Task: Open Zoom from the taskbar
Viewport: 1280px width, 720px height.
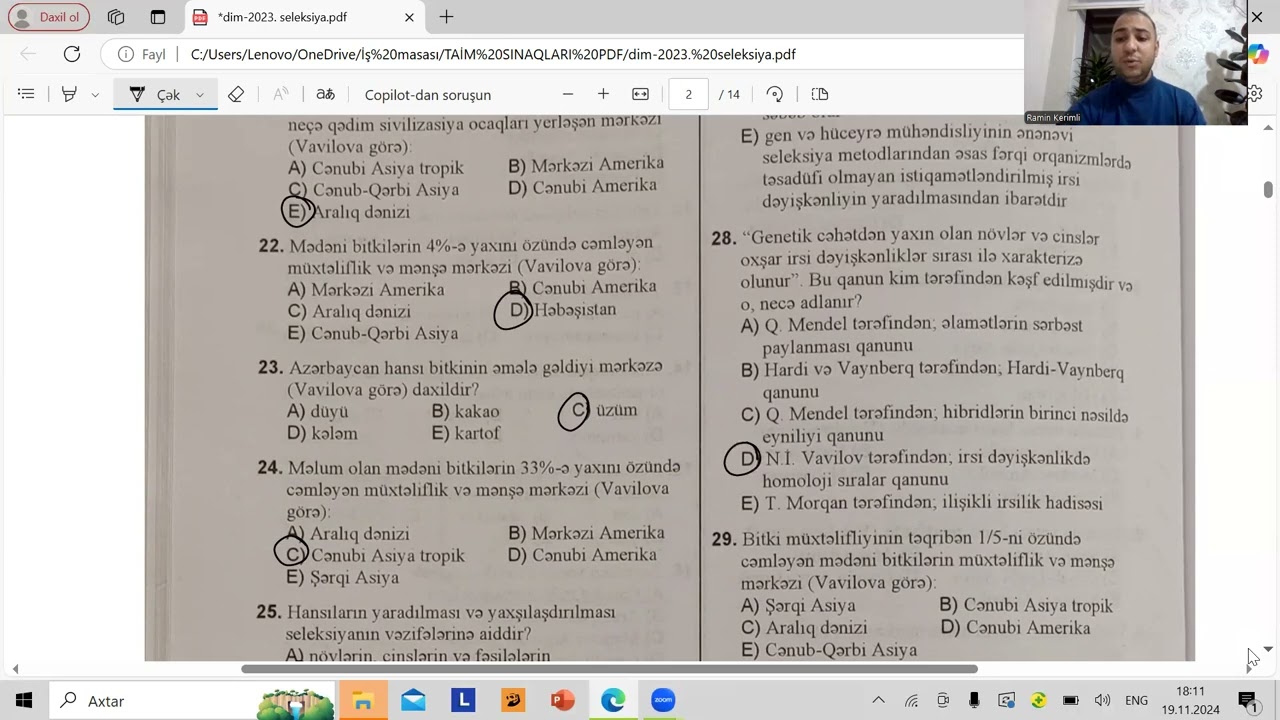Action: [663, 701]
